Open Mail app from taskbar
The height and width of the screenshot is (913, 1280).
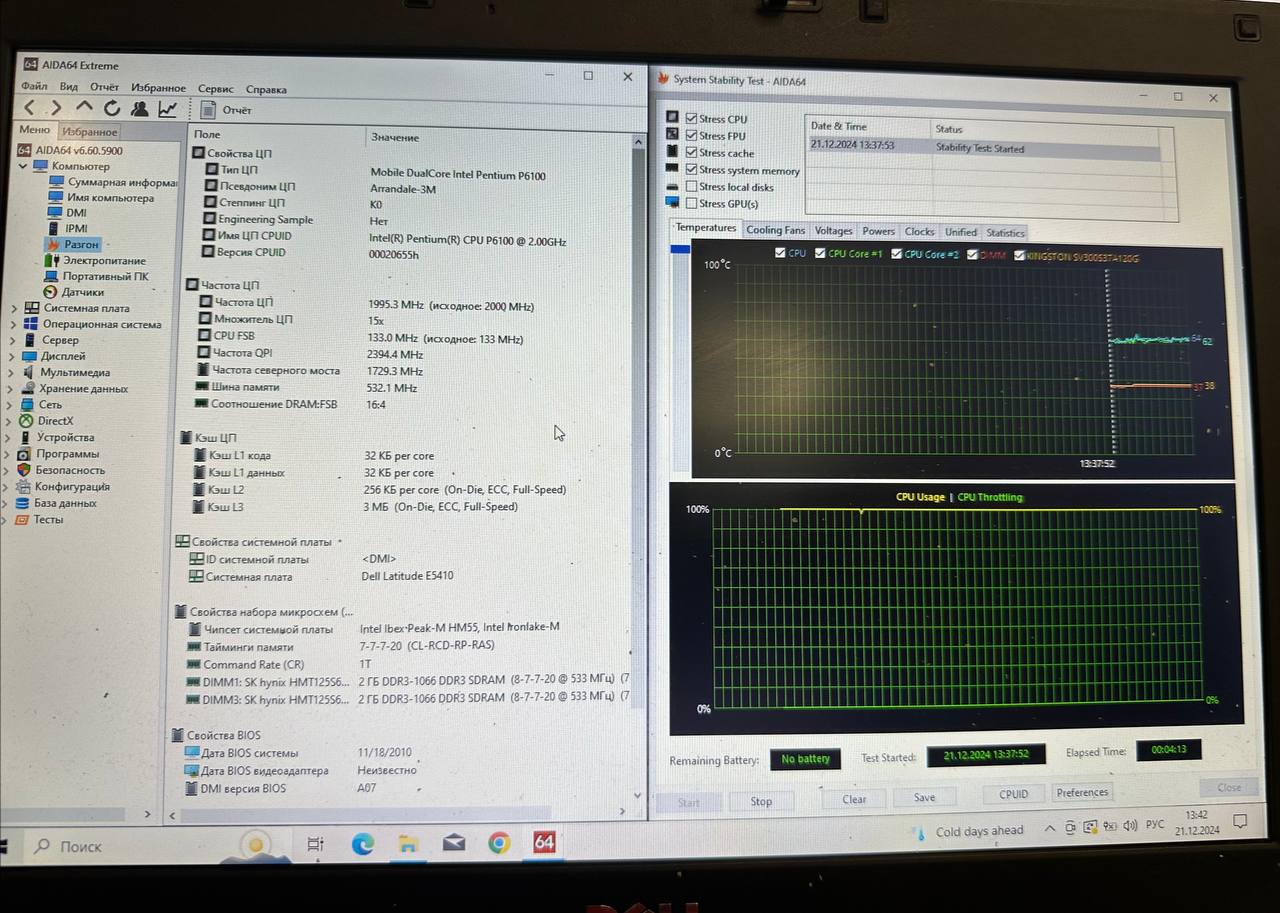point(453,844)
